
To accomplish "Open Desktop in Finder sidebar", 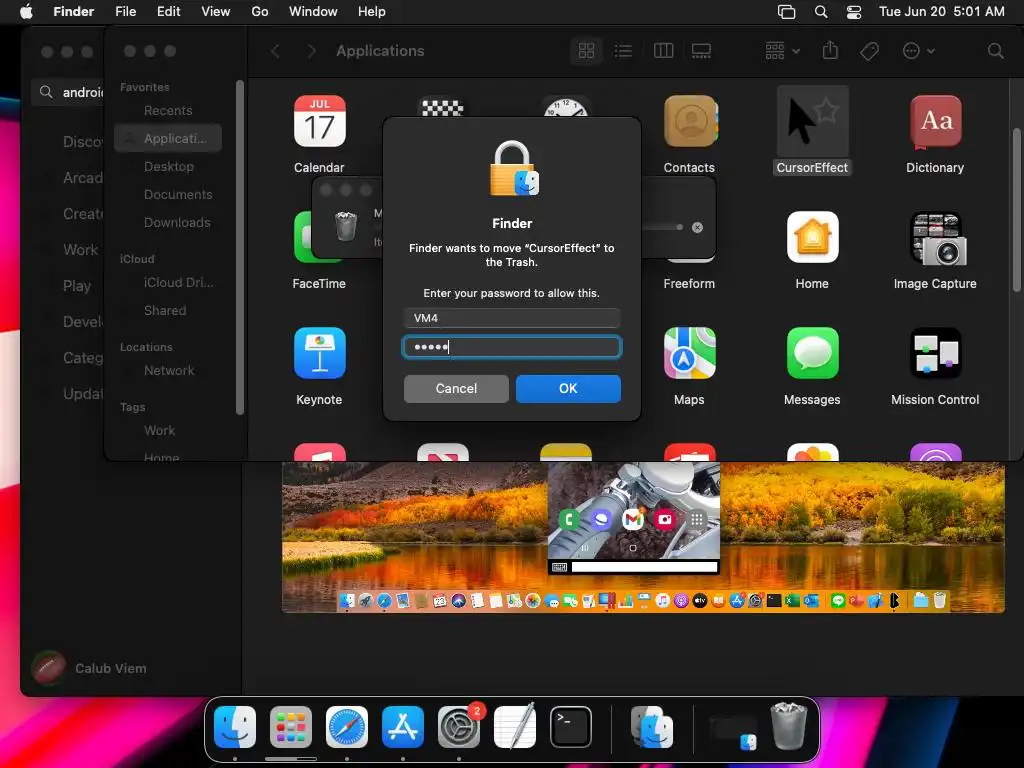I will [168, 167].
